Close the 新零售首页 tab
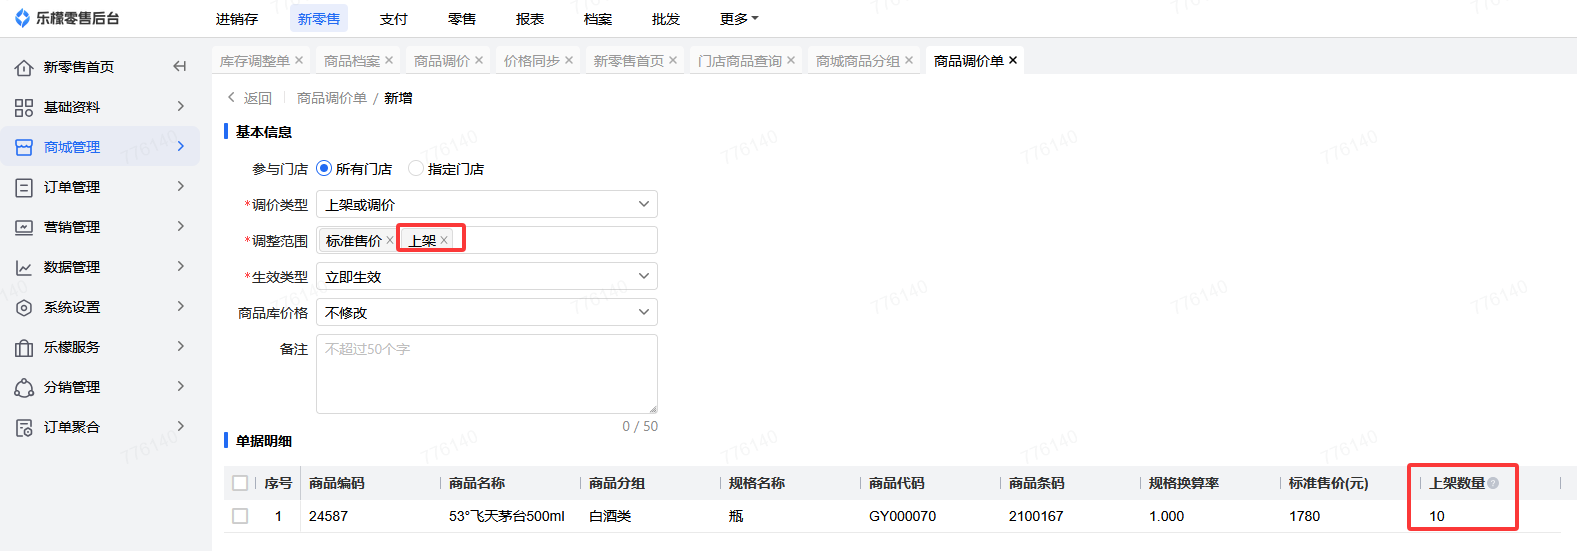Viewport: 1577px width, 551px height. click(x=673, y=60)
